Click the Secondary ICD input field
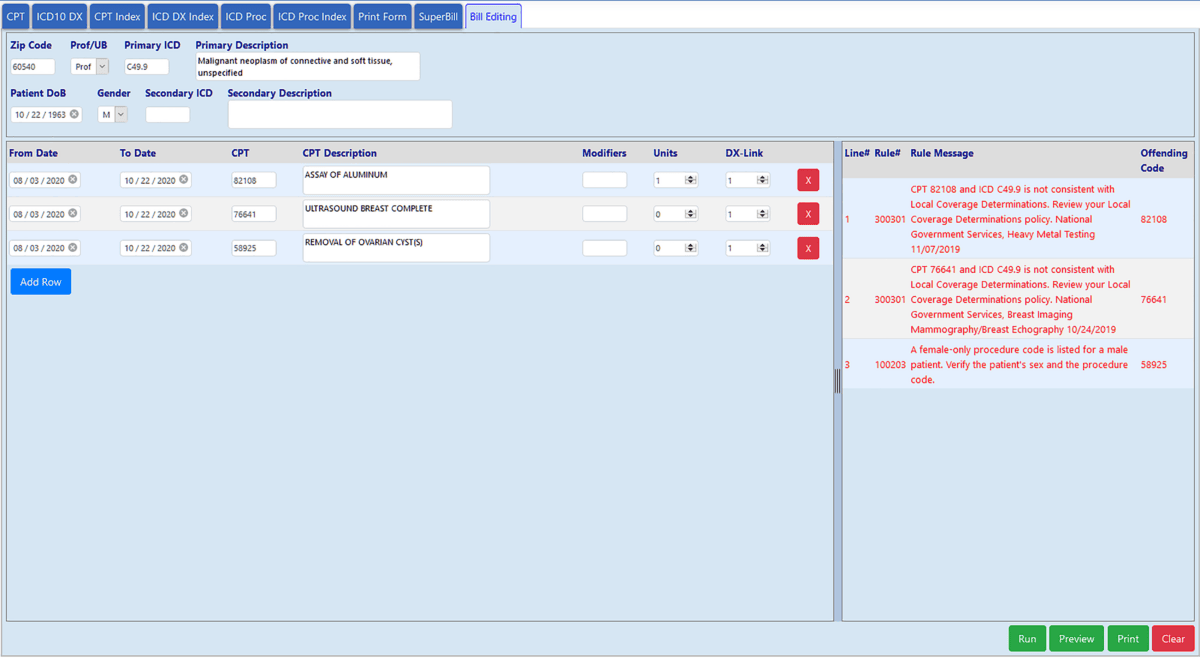Viewport: 1200px width, 659px height. [x=167, y=115]
